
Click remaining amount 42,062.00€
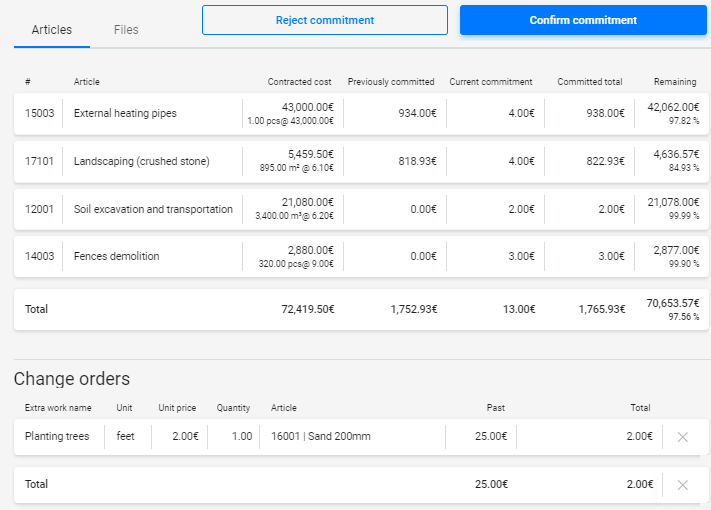click(x=673, y=107)
